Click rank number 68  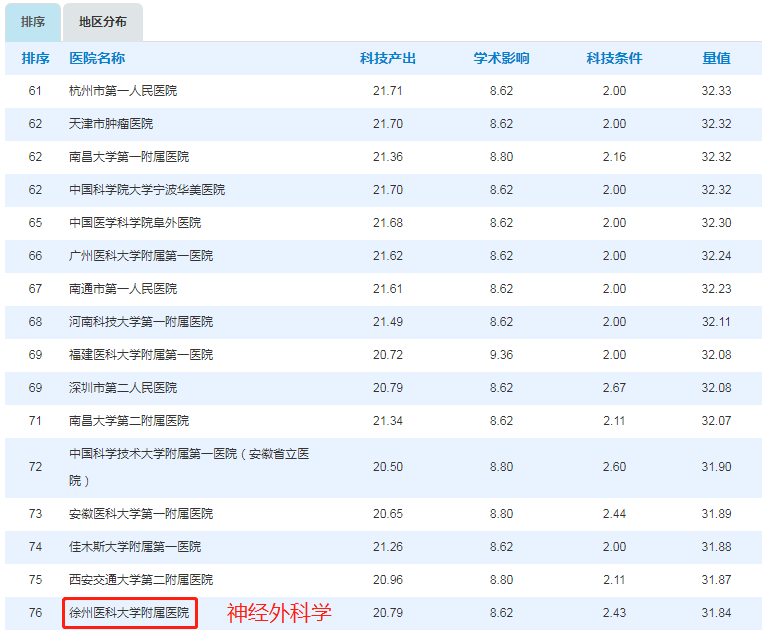pos(35,322)
